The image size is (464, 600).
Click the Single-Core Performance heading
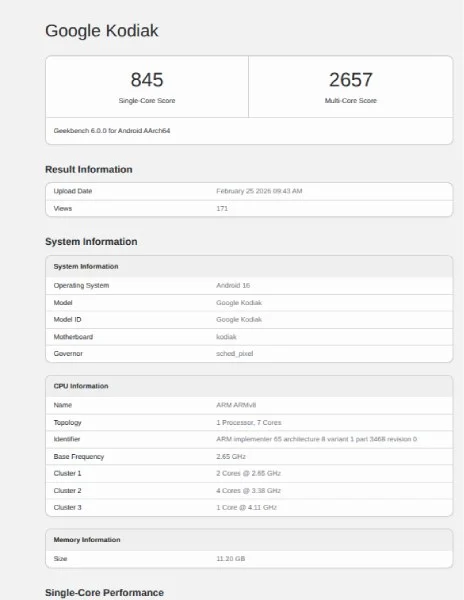click(104, 593)
